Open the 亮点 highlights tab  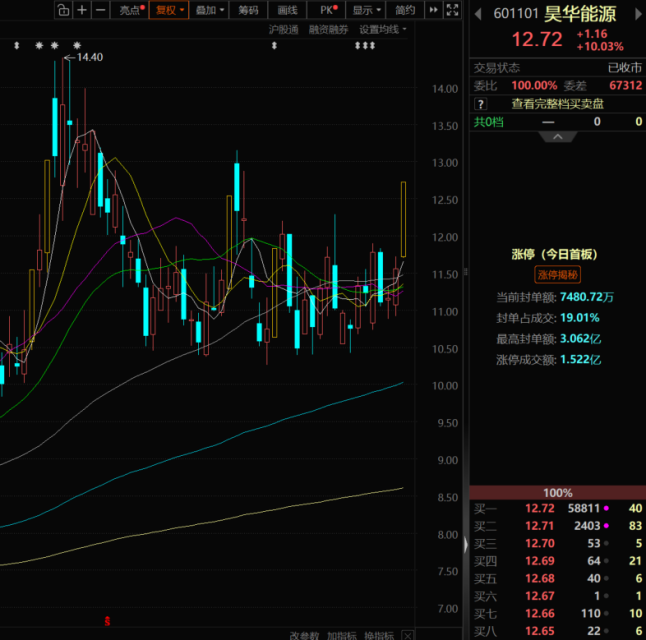tap(132, 10)
